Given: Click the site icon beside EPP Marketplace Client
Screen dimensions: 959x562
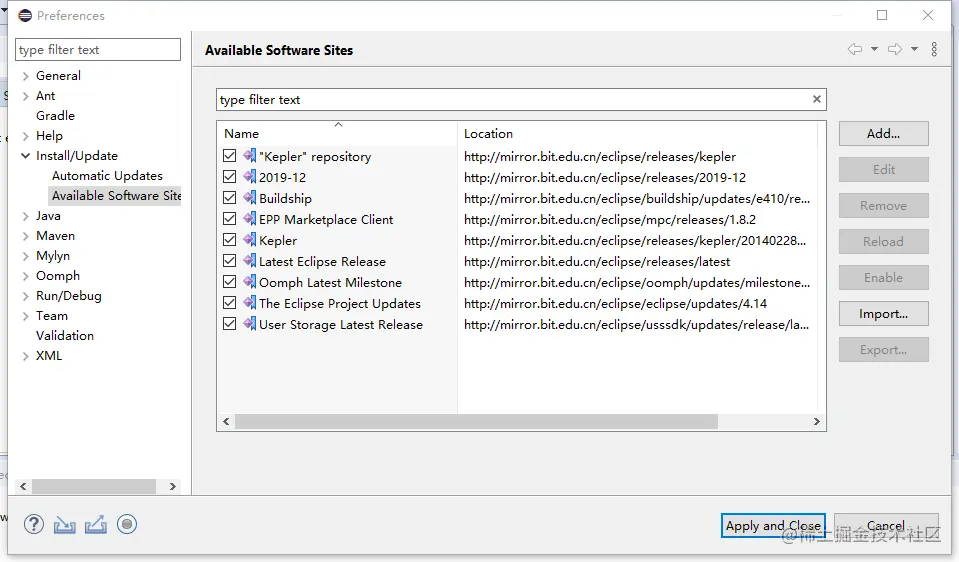Looking at the screenshot, I should pos(250,218).
